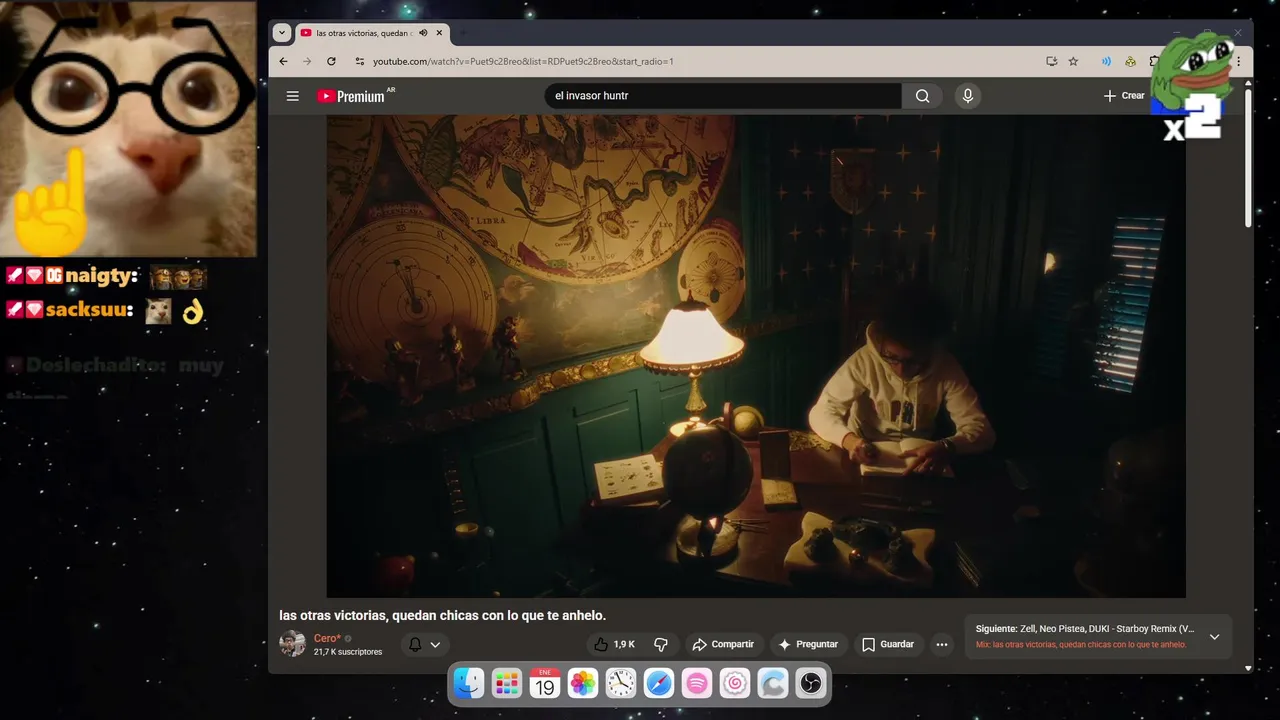Select the youtube.com URL in the address bar
Viewport: 1280px width, 720px height.
click(523, 61)
